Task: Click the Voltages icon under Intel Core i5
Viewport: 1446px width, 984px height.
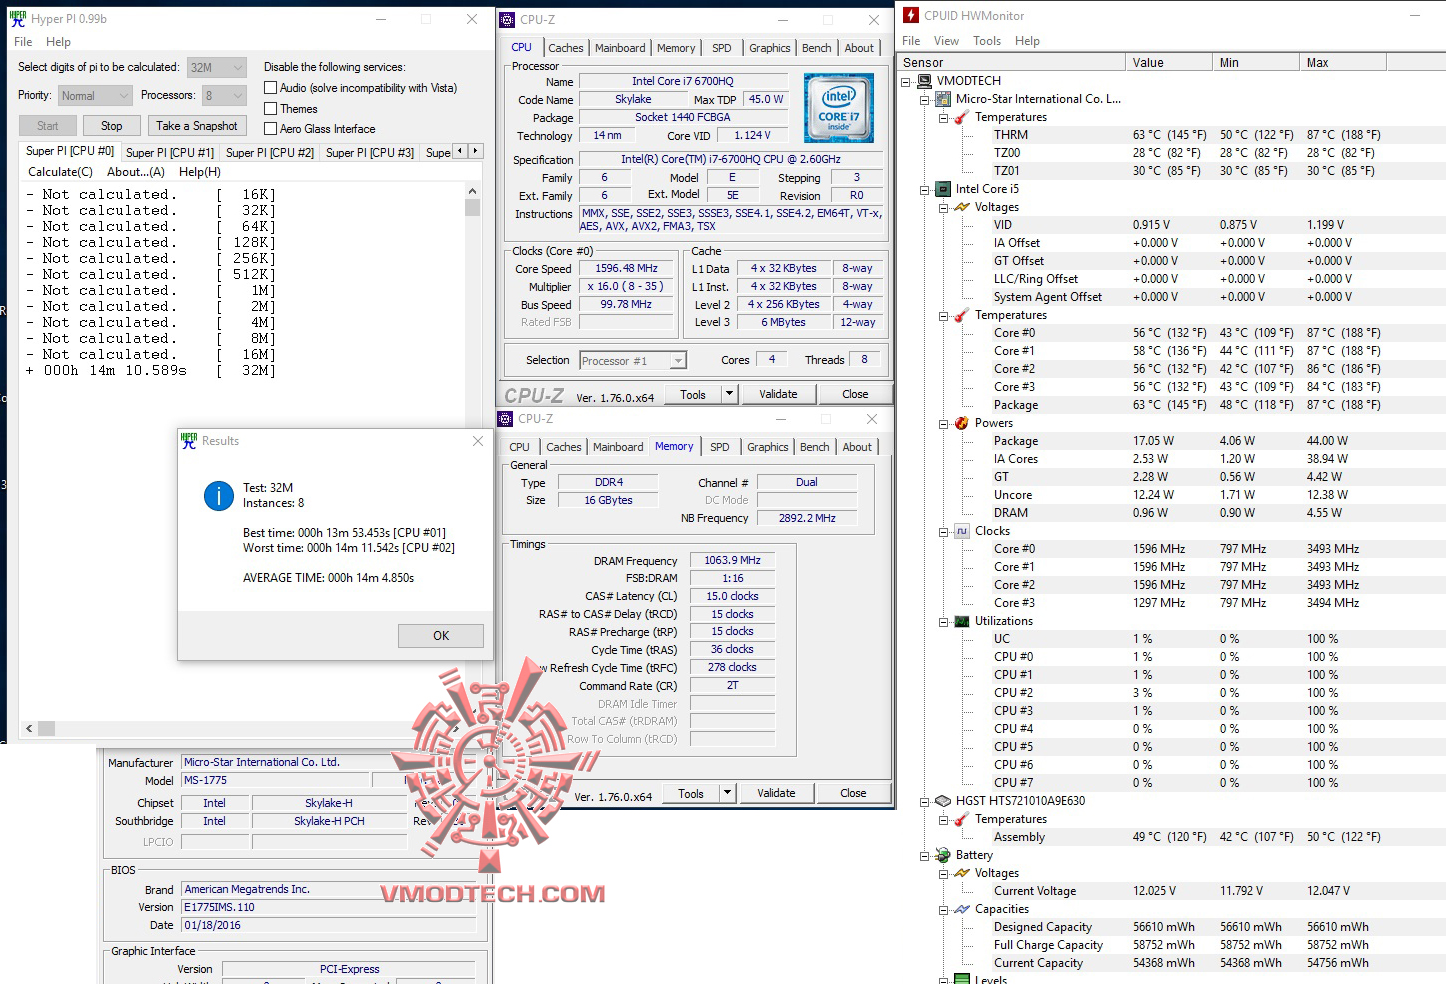Action: pyautogui.click(x=962, y=207)
